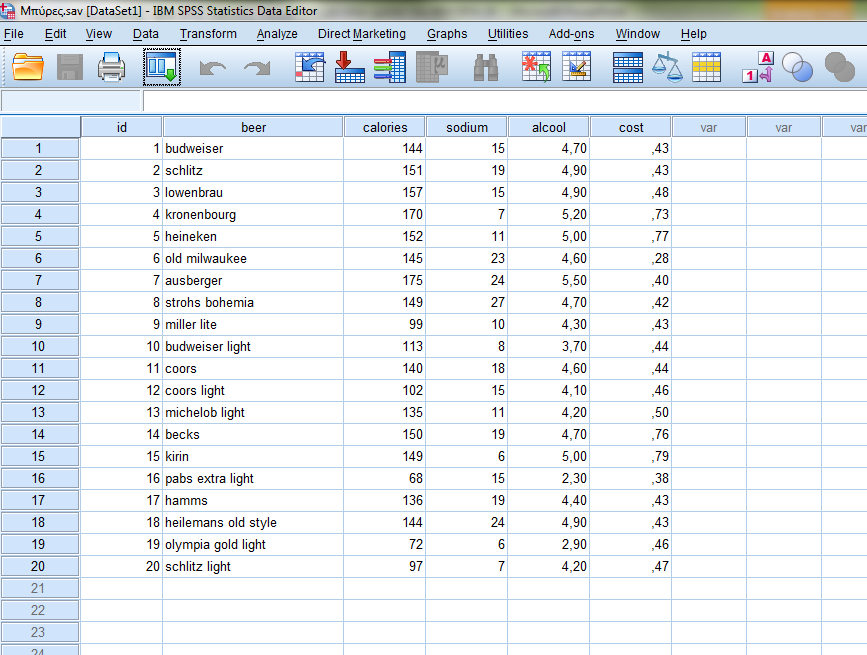The image size is (867, 655).
Task: Click the sodium cell with value 27
Action: coord(467,302)
